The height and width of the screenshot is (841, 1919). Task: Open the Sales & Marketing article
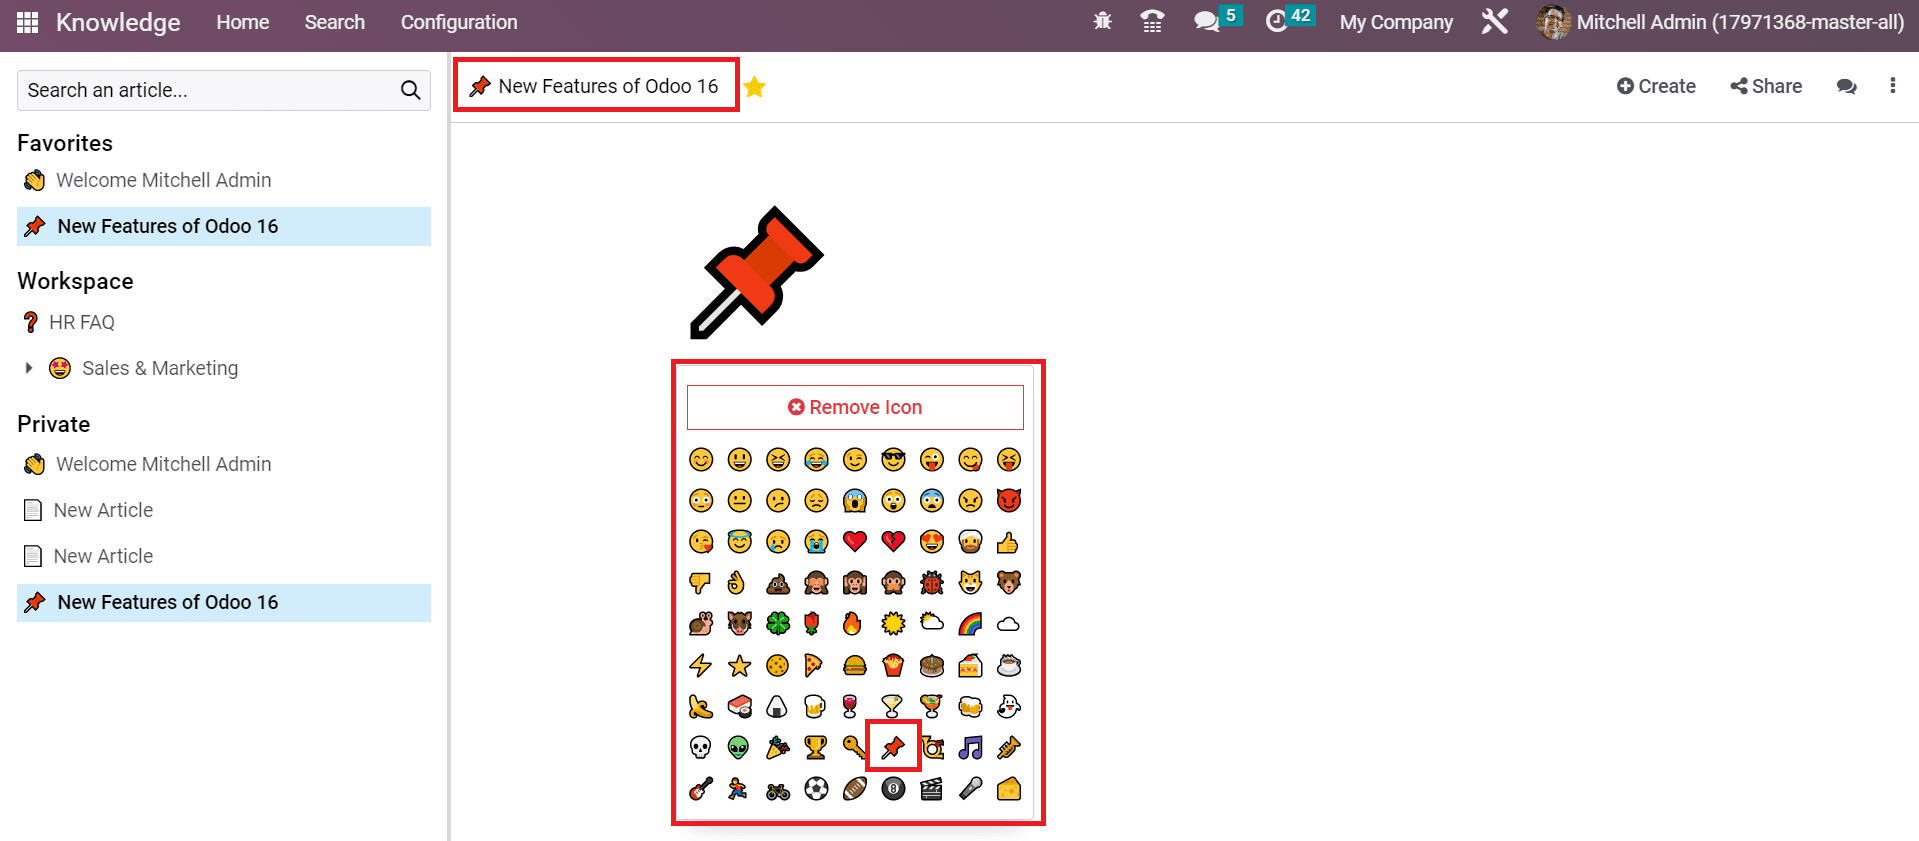pyautogui.click(x=160, y=368)
